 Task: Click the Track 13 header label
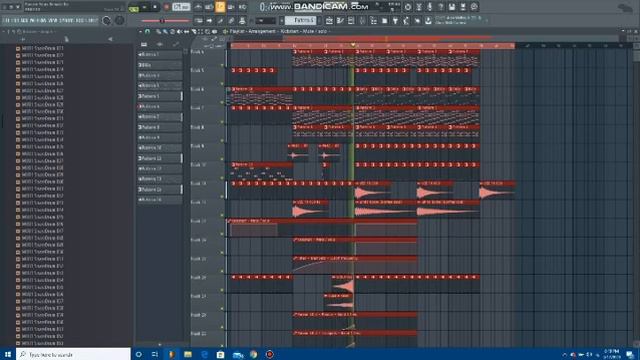click(x=198, y=221)
